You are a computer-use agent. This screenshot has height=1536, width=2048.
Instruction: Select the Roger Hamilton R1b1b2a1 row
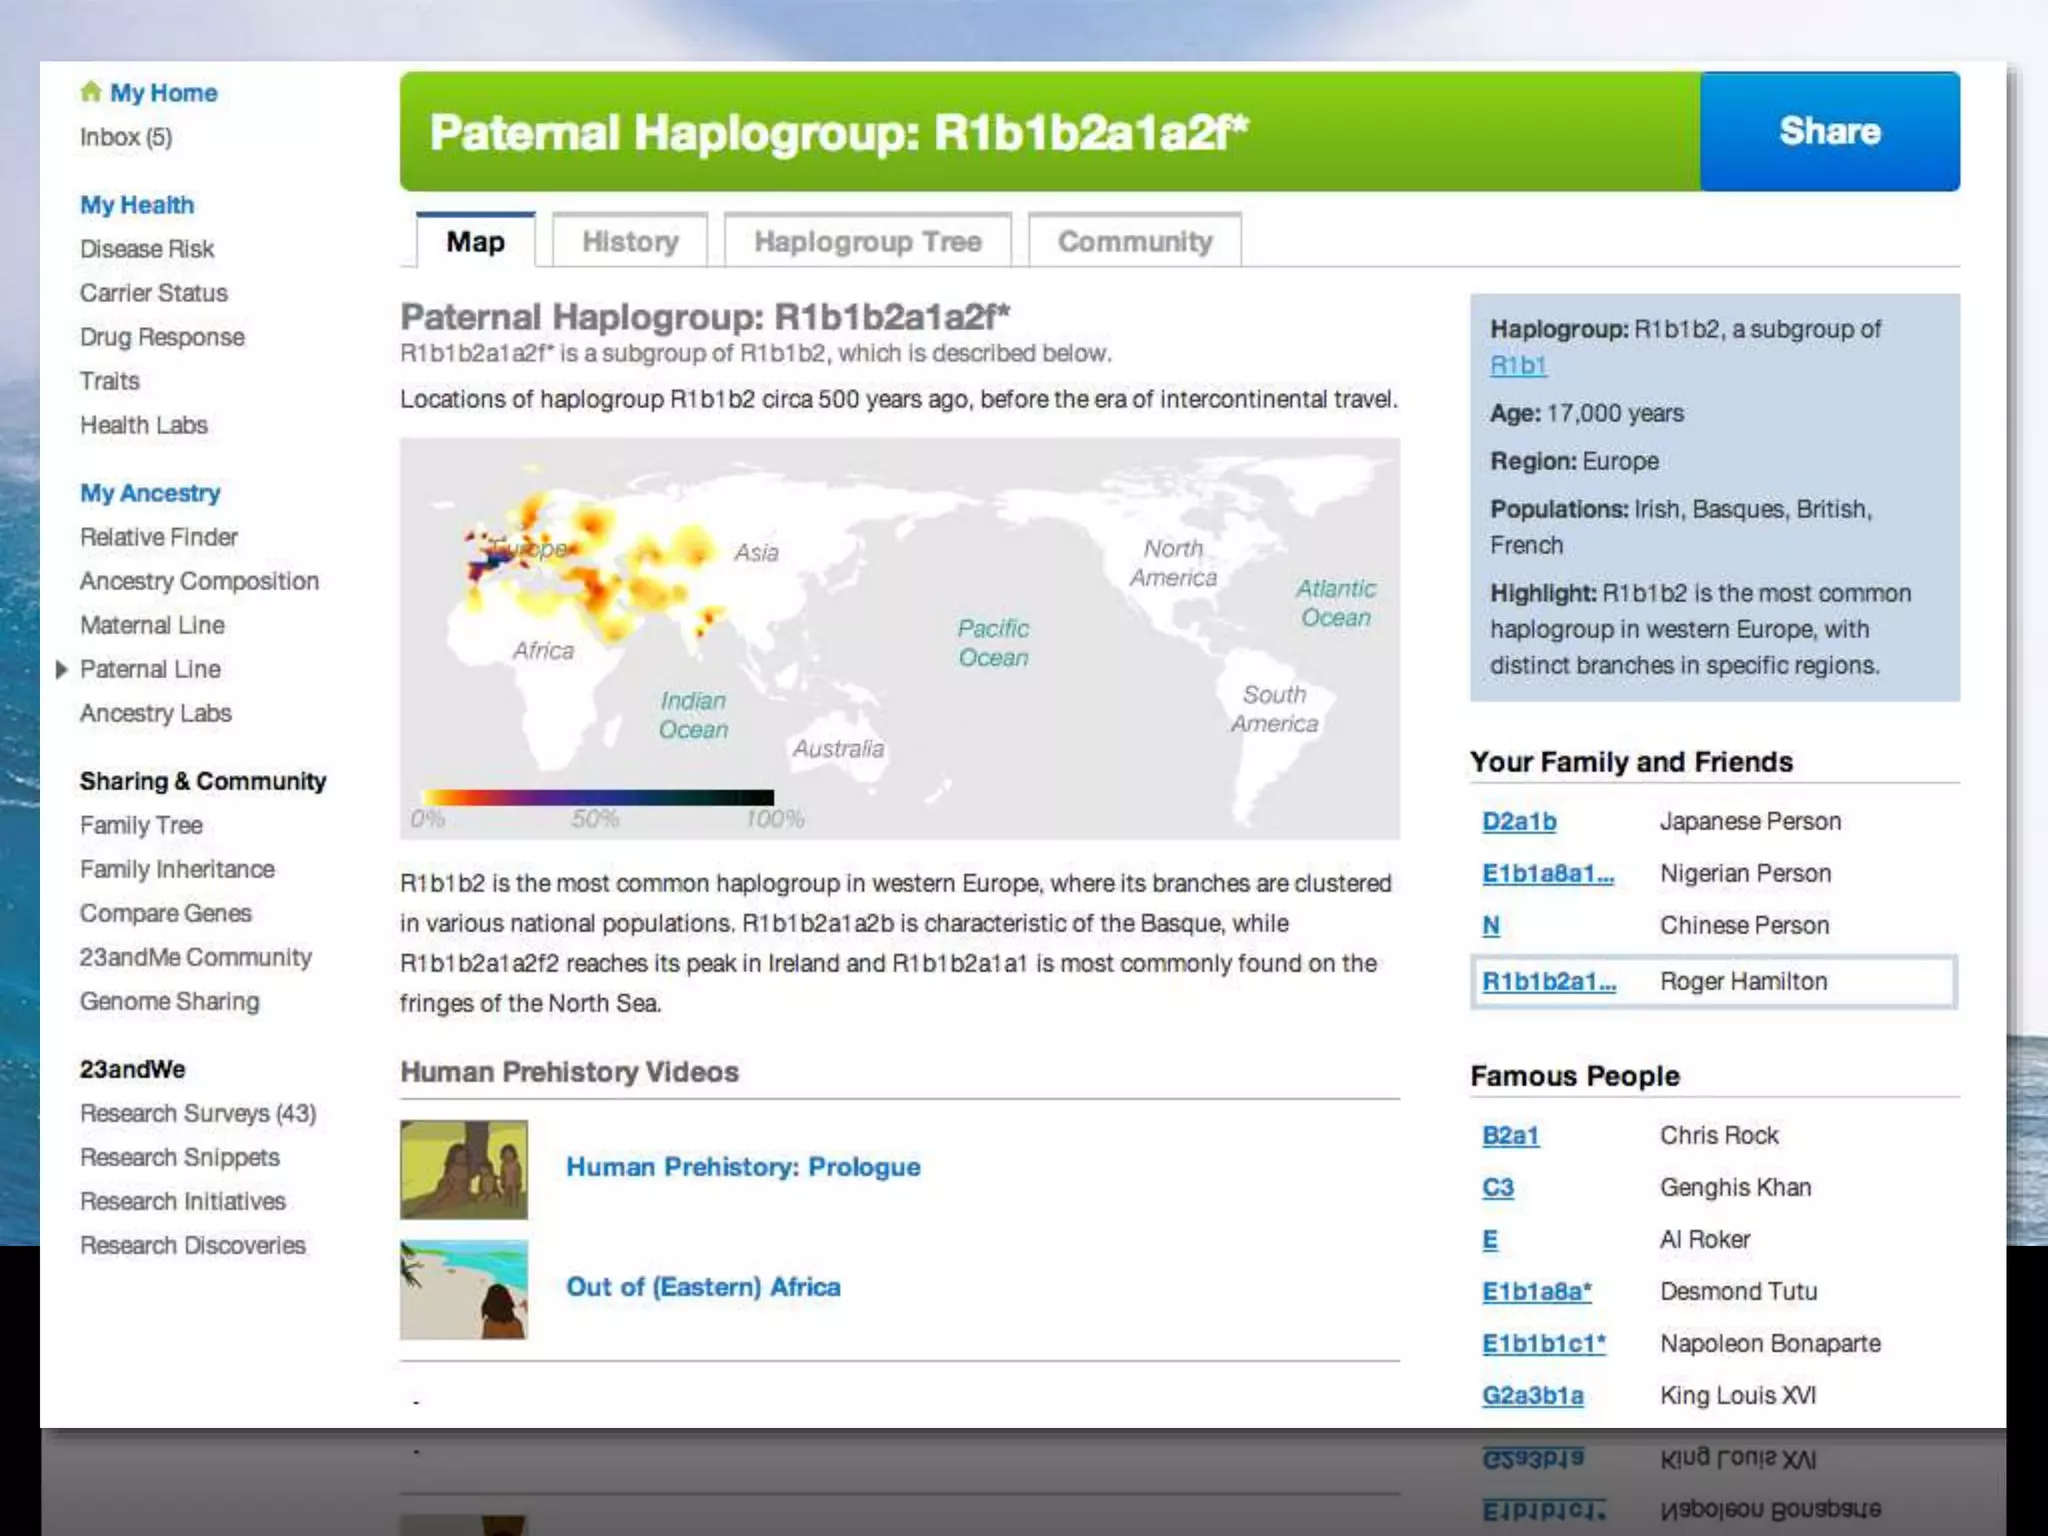click(1712, 982)
